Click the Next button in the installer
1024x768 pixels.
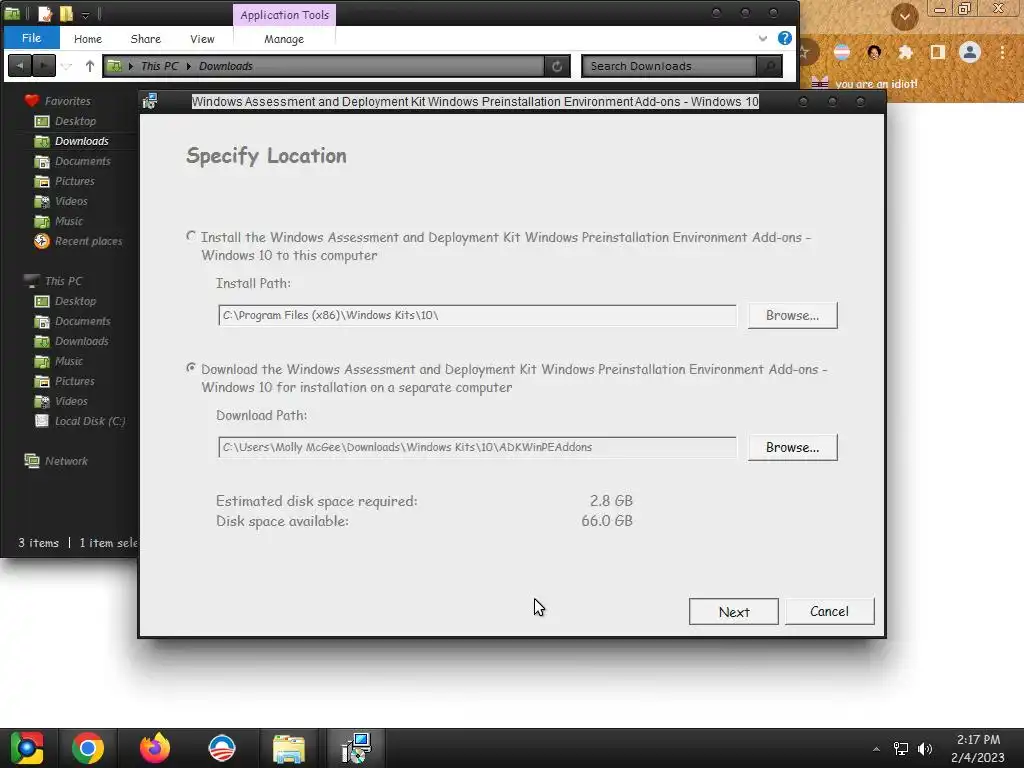pyautogui.click(x=733, y=612)
